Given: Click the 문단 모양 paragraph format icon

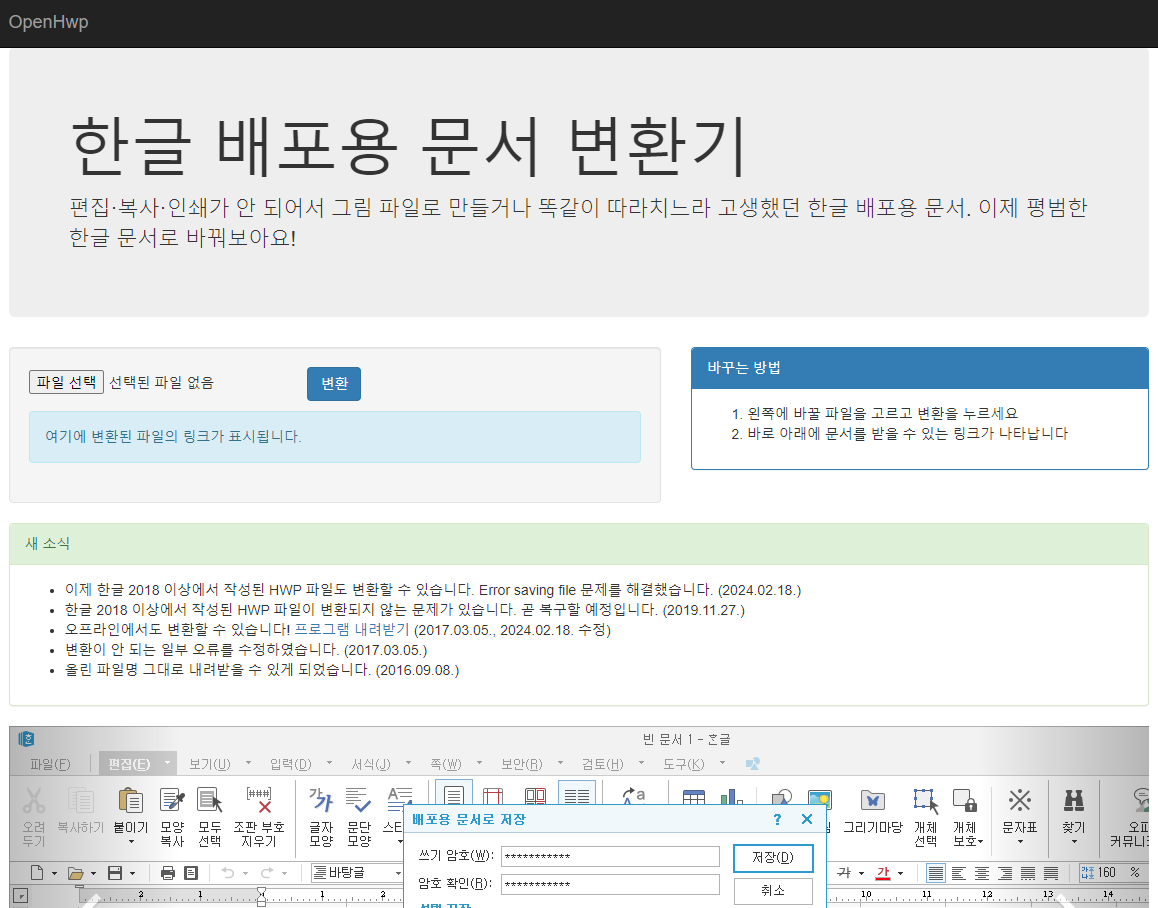Looking at the screenshot, I should [358, 800].
